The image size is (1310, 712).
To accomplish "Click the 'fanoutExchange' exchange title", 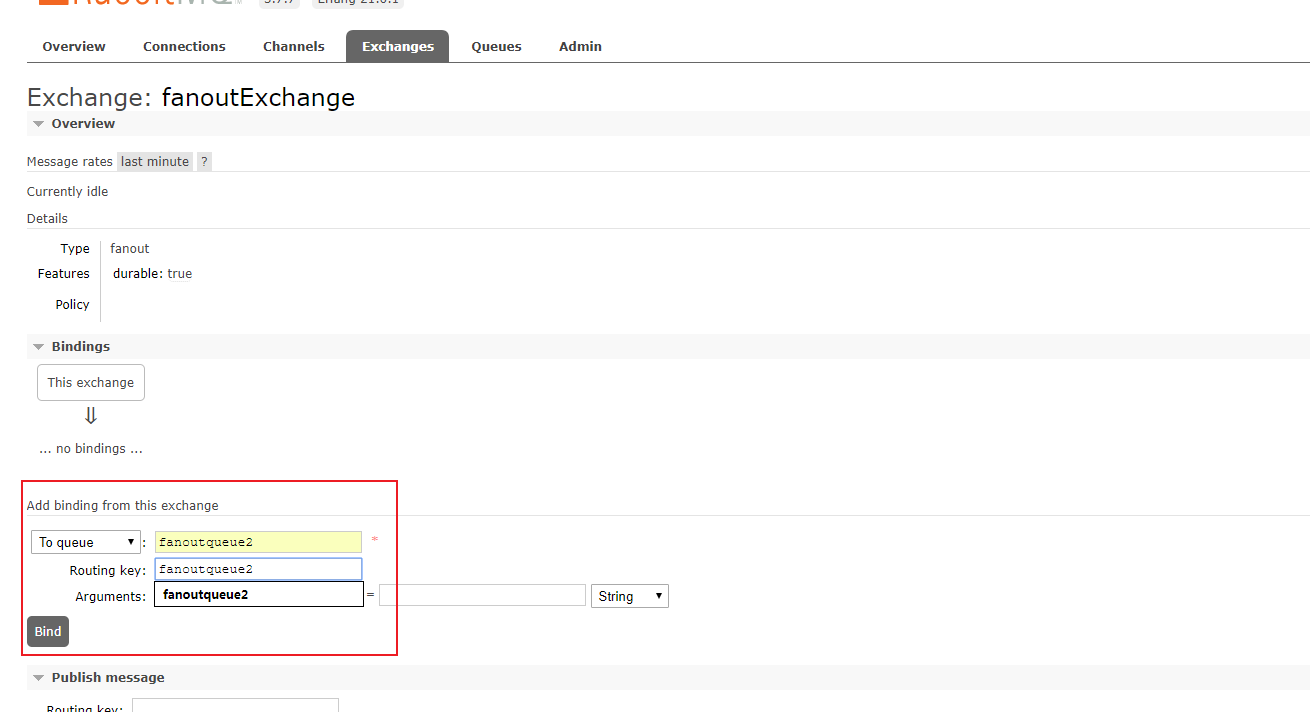I will 258,97.
